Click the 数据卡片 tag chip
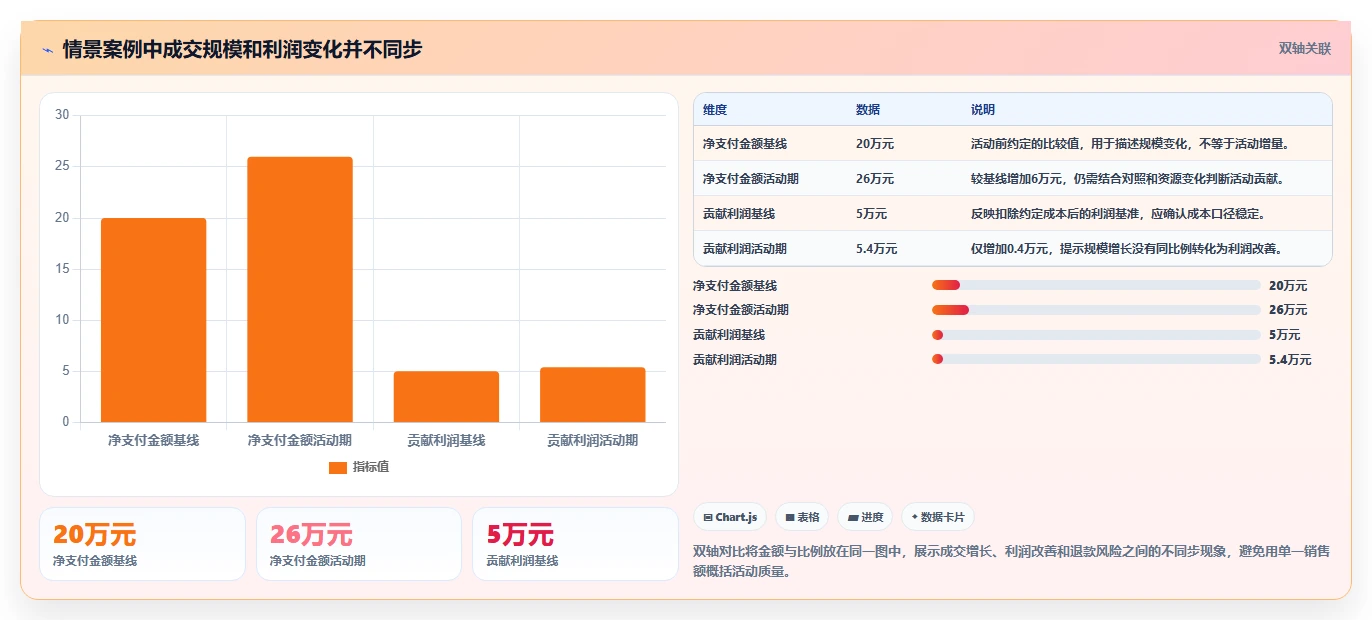The width and height of the screenshot is (1372, 620). click(937, 517)
